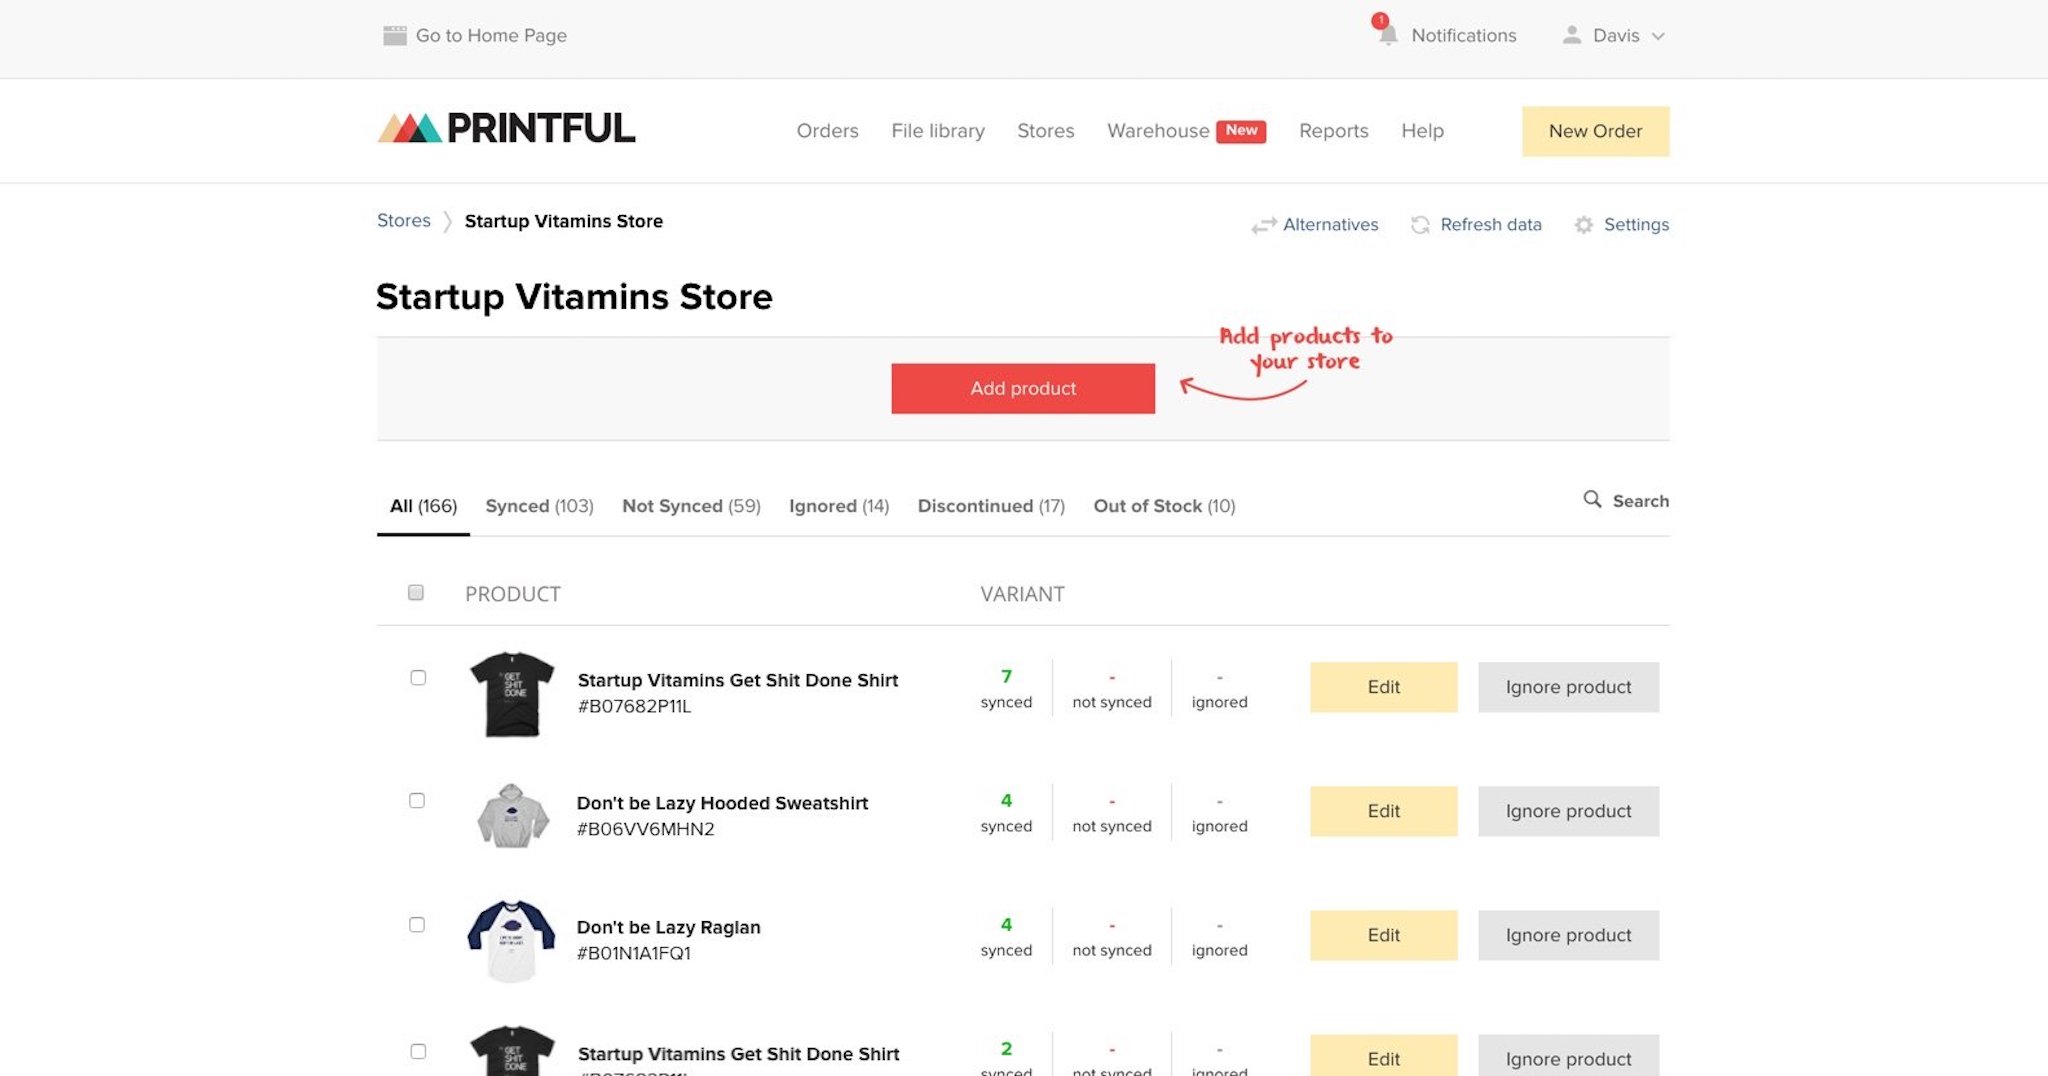2048x1076 pixels.
Task: Ignore the #B07682P11L Get Shit Done Shirt product
Action: [x=1568, y=687]
